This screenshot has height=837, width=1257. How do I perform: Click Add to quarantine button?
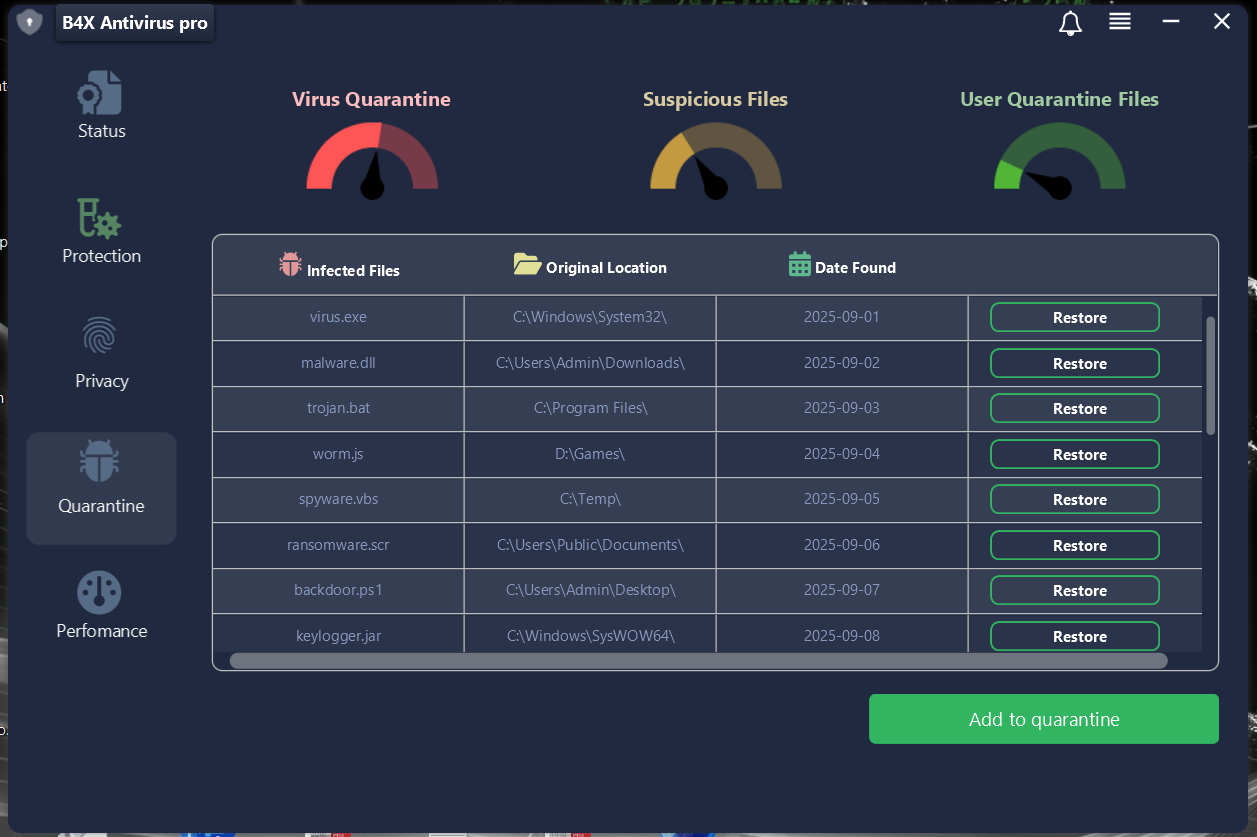pyautogui.click(x=1044, y=719)
